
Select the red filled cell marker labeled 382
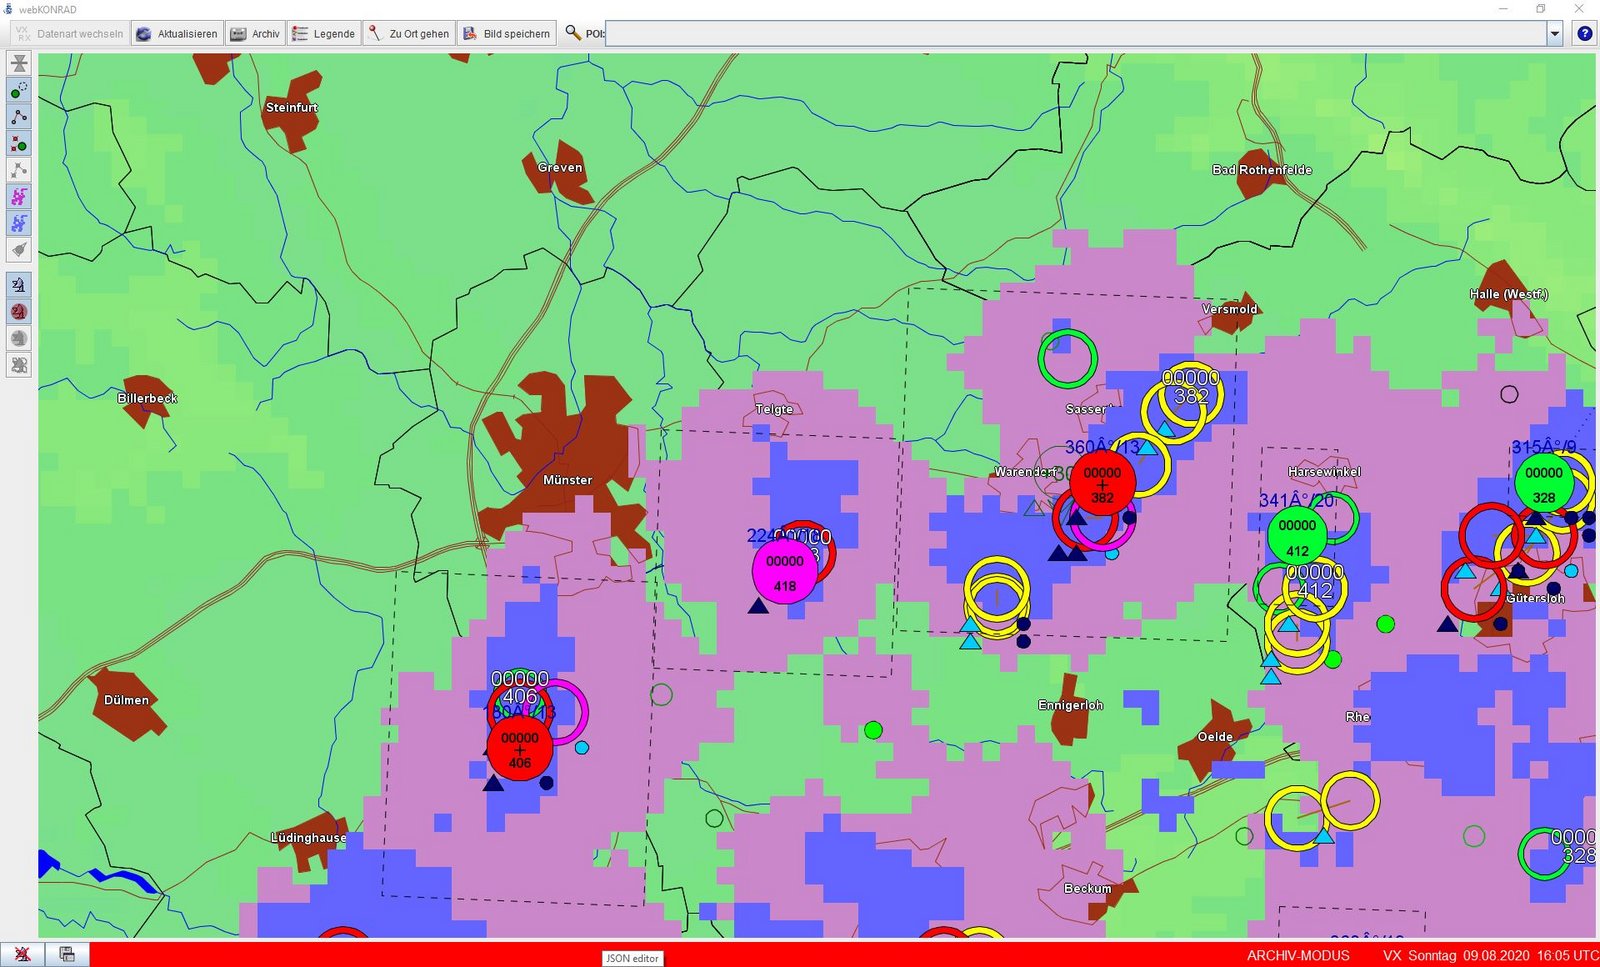point(1102,484)
